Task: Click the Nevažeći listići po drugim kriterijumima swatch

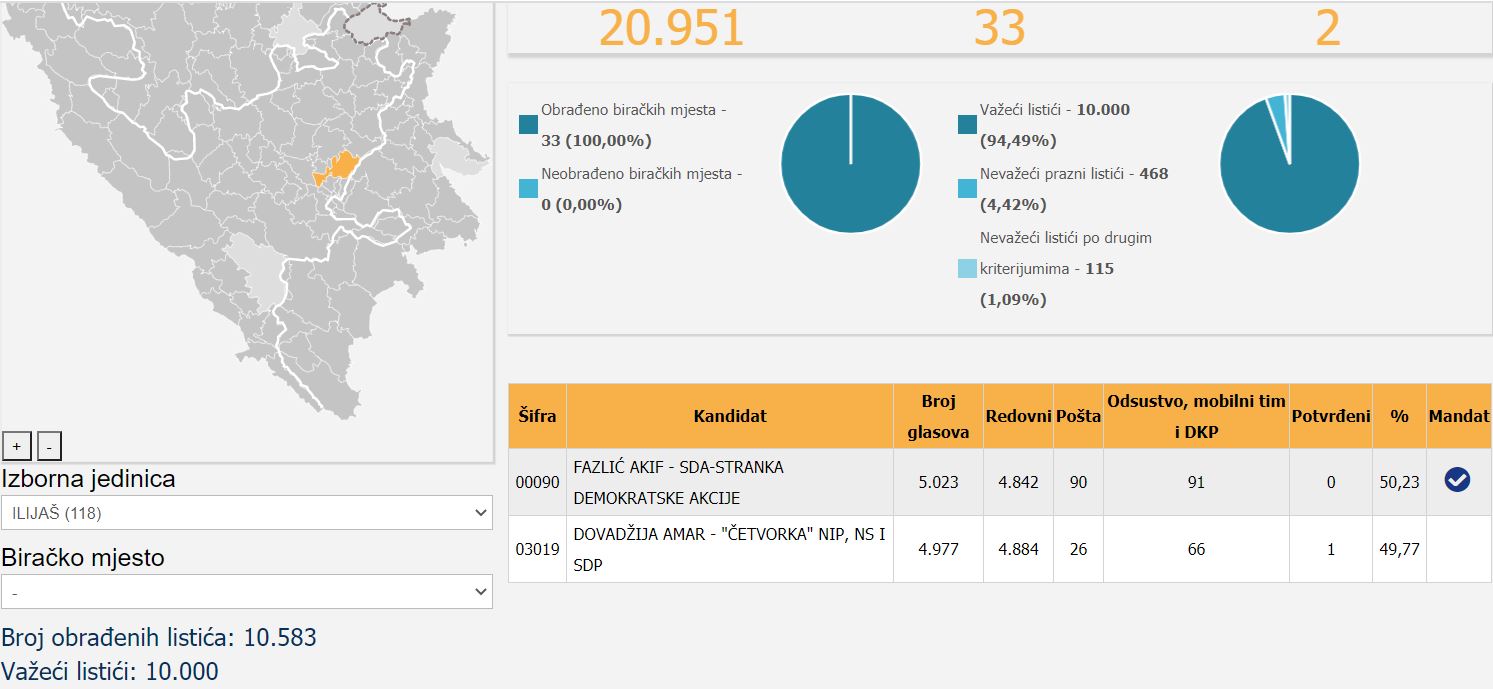Action: tap(967, 268)
